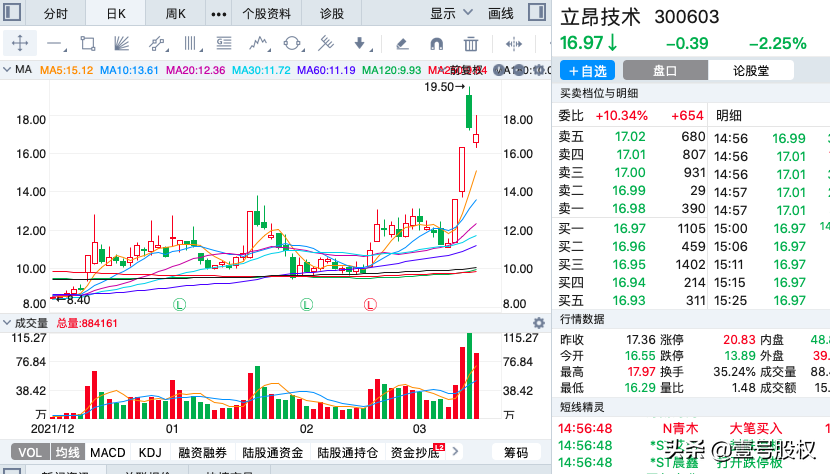This screenshot has height=474, width=830.
Task: Click the 筹码 chips button
Action: [x=516, y=452]
